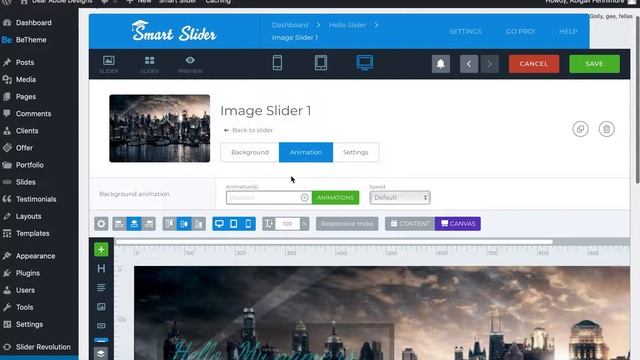This screenshot has height=360, width=640.
Task: Toggle layer visibility on tablet
Action: (x=234, y=224)
